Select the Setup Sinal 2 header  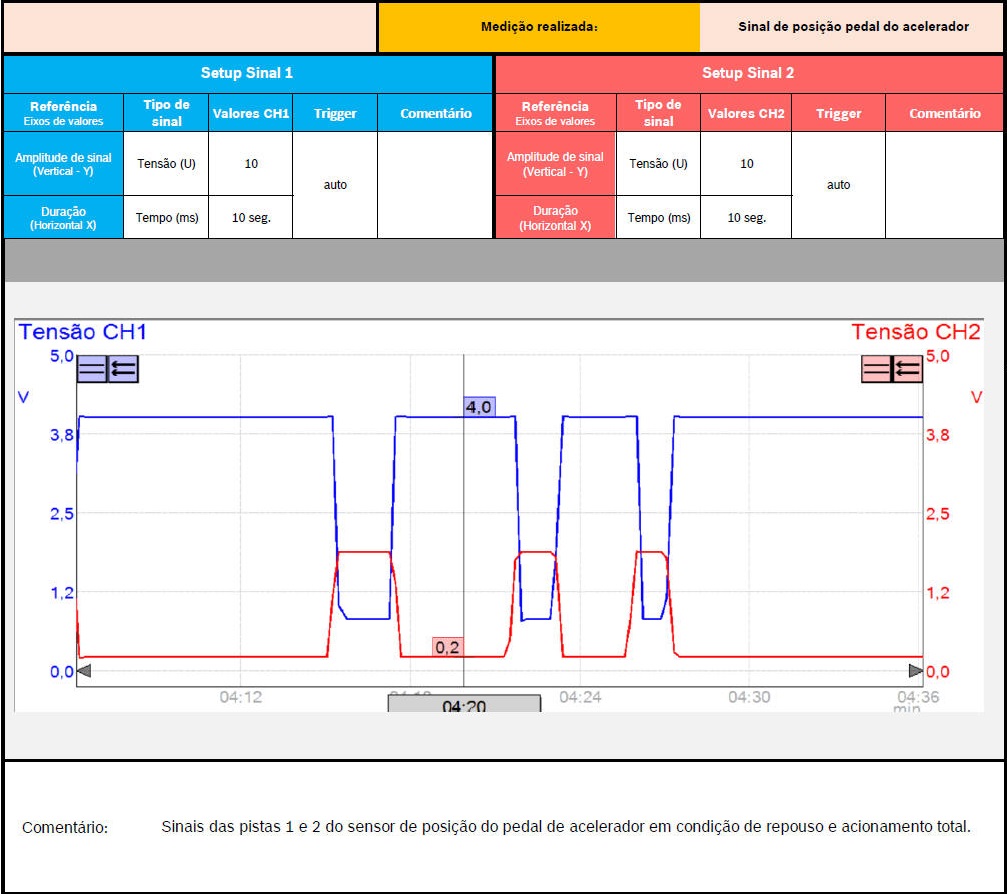[x=748, y=73]
